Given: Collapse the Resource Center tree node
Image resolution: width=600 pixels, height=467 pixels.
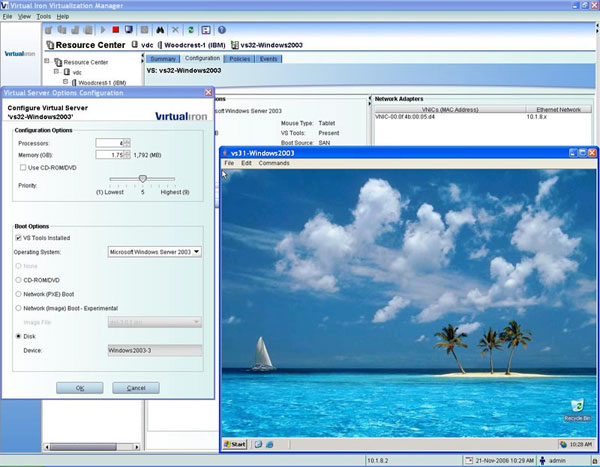Looking at the screenshot, I should click(46, 61).
